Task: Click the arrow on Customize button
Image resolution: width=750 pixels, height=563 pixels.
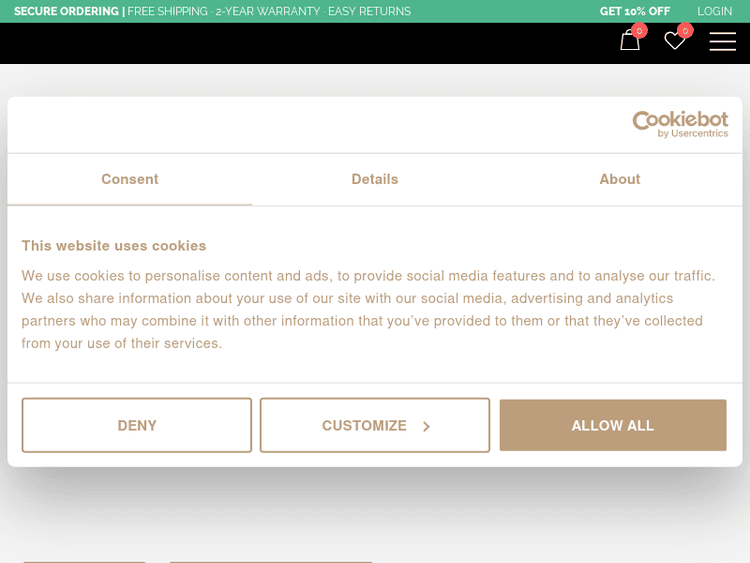Action: 426,426
